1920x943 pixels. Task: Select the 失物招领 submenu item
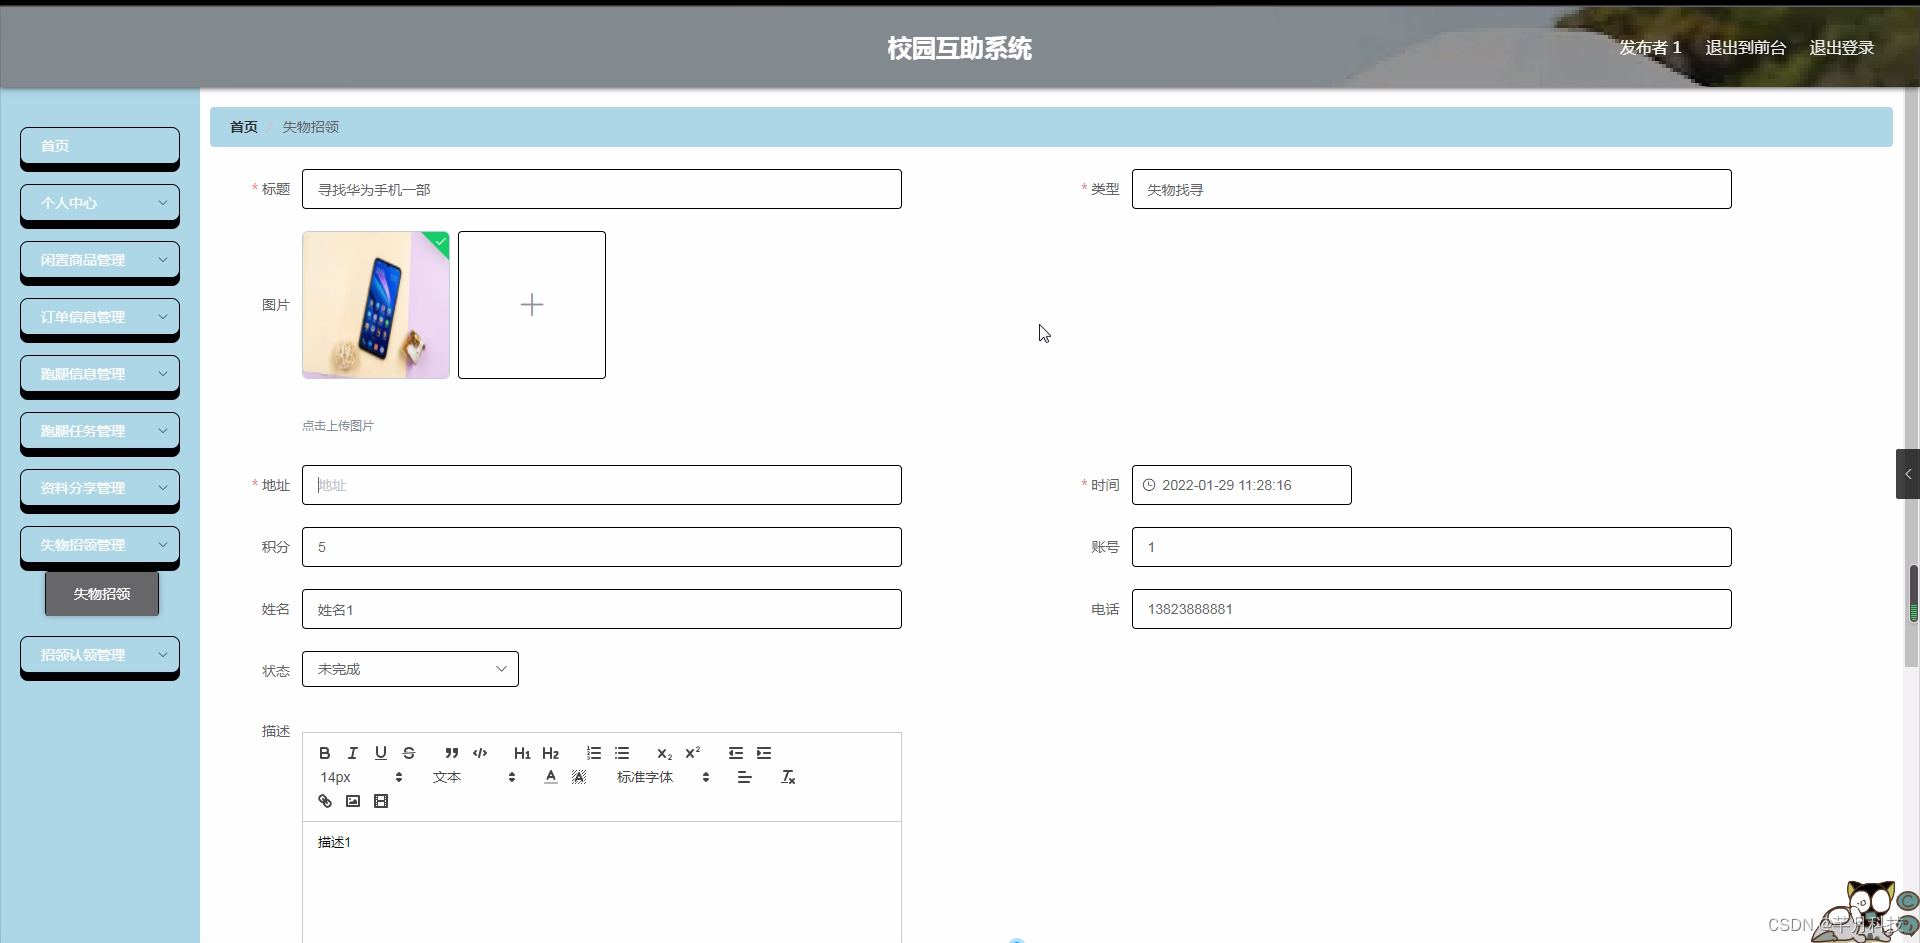101,593
